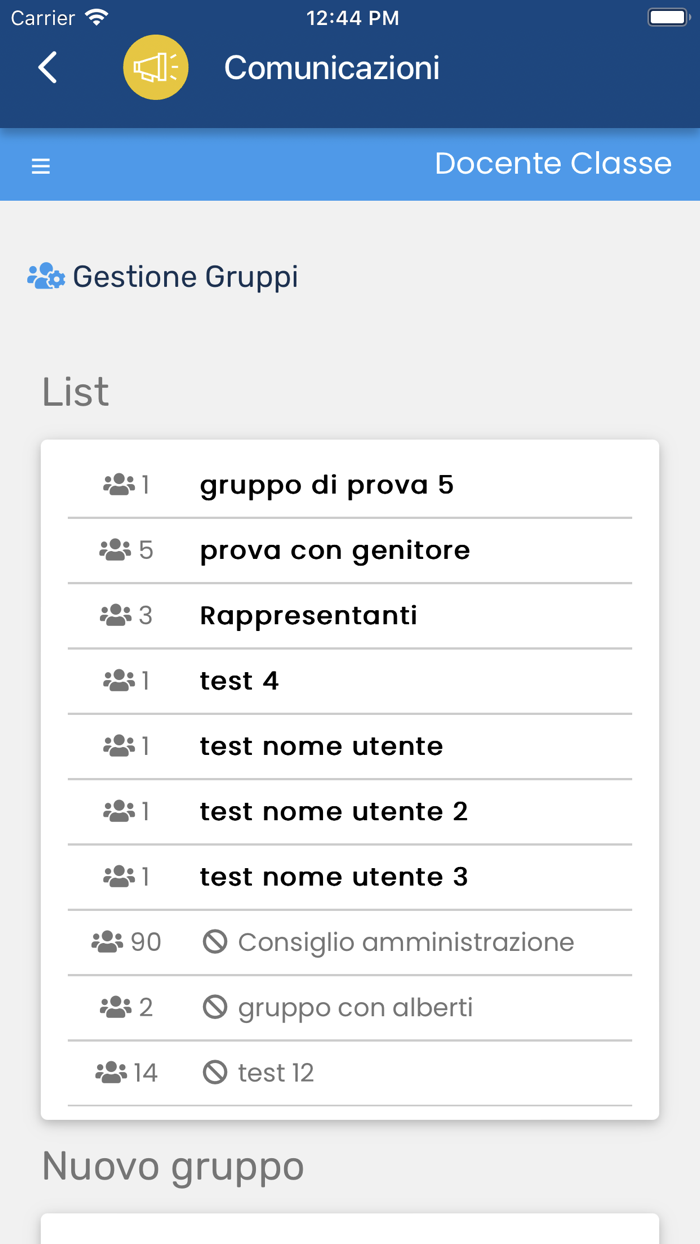
Task: Click the List section heading
Action: click(74, 392)
